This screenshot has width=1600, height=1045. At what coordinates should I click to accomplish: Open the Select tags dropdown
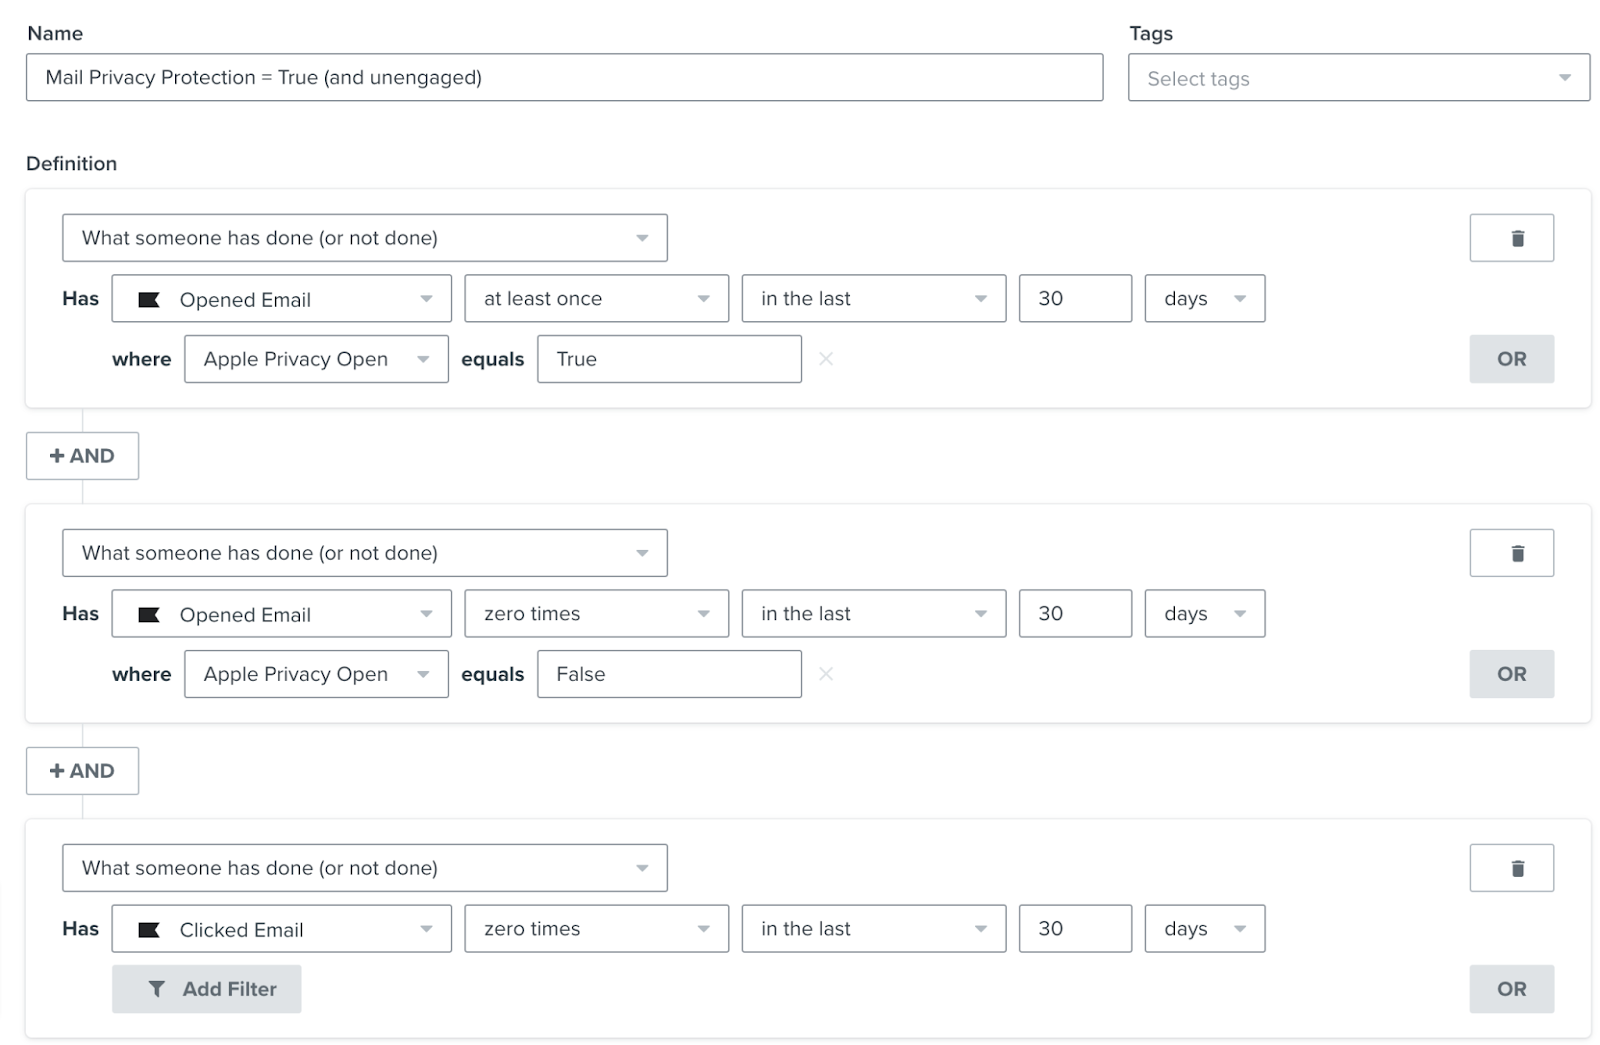tap(1359, 78)
